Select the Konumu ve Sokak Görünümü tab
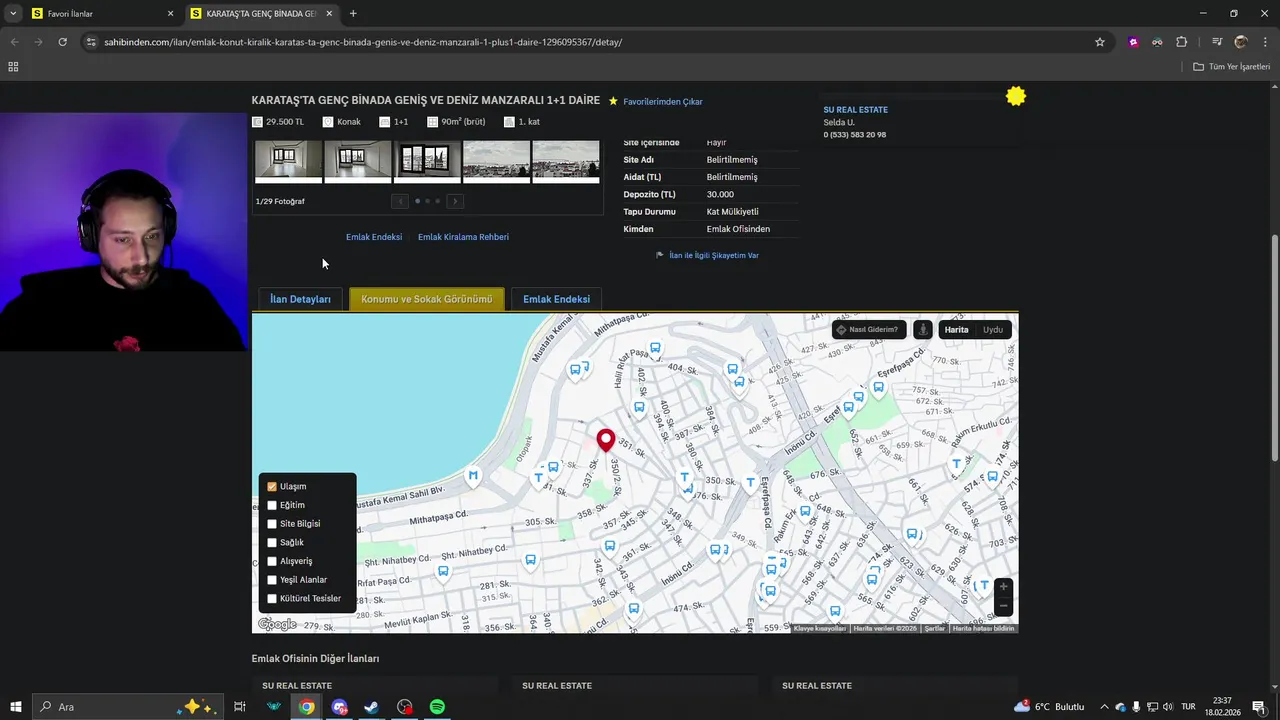1280x720 pixels. 427,299
